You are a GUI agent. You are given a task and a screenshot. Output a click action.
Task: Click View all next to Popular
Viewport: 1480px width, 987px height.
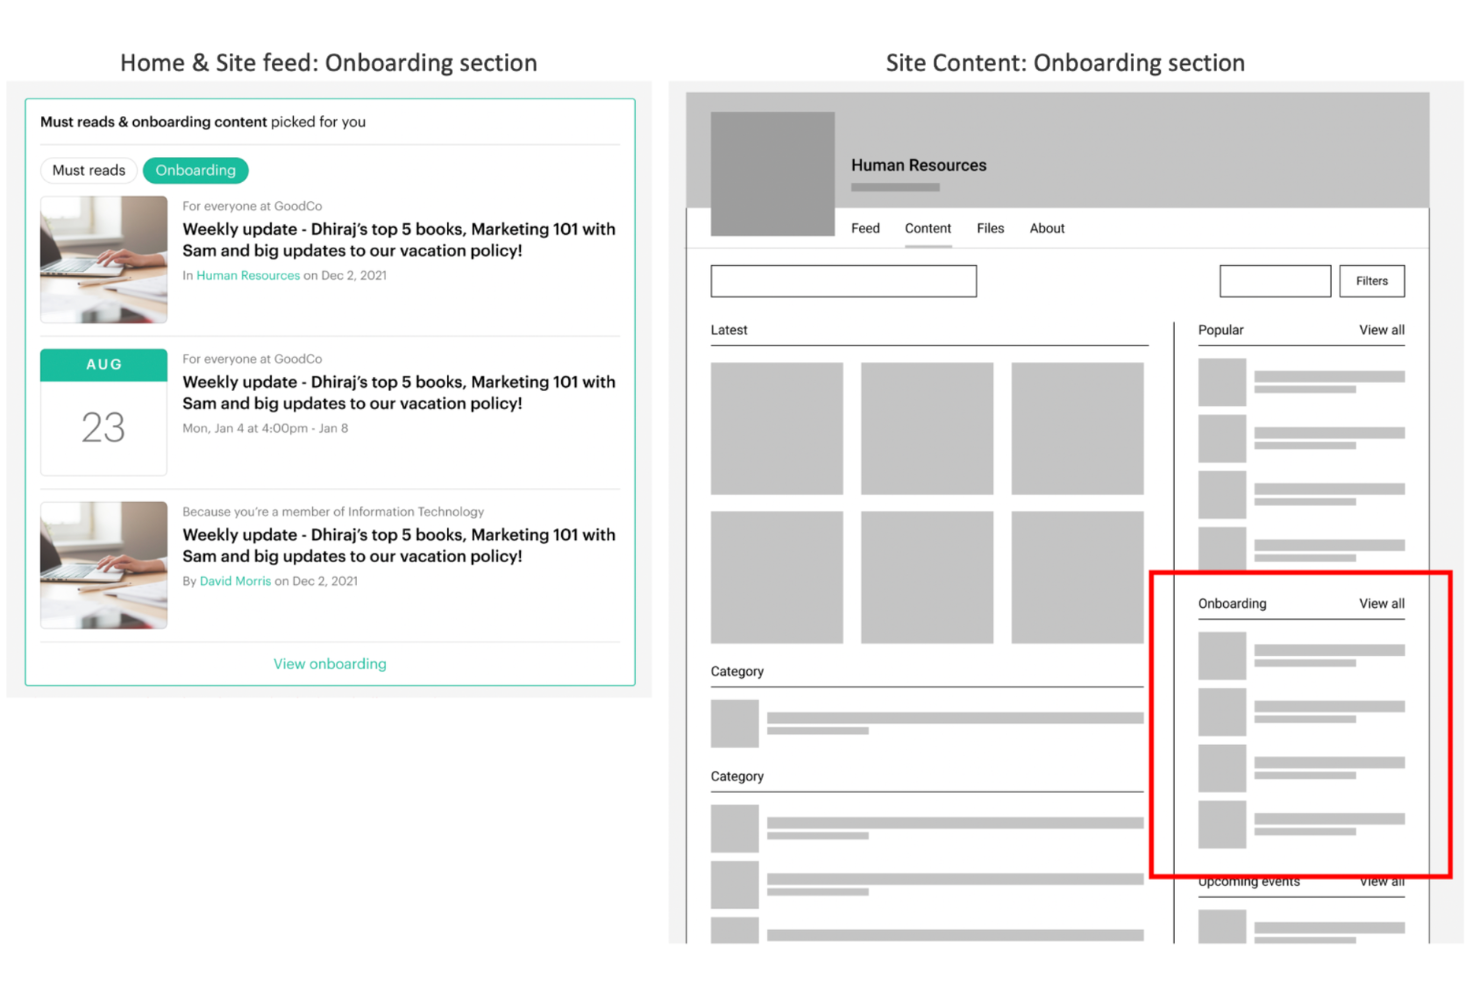(1381, 330)
